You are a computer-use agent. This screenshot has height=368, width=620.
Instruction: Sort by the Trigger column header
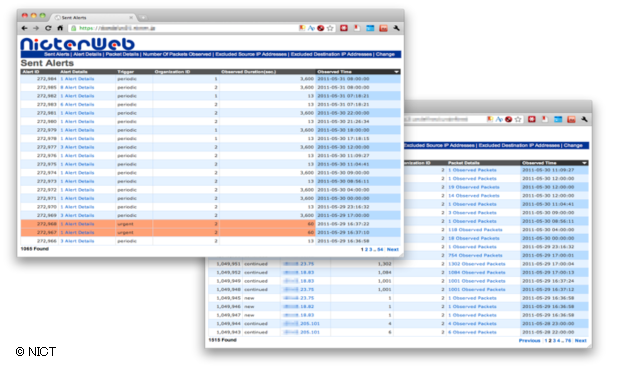125,72
